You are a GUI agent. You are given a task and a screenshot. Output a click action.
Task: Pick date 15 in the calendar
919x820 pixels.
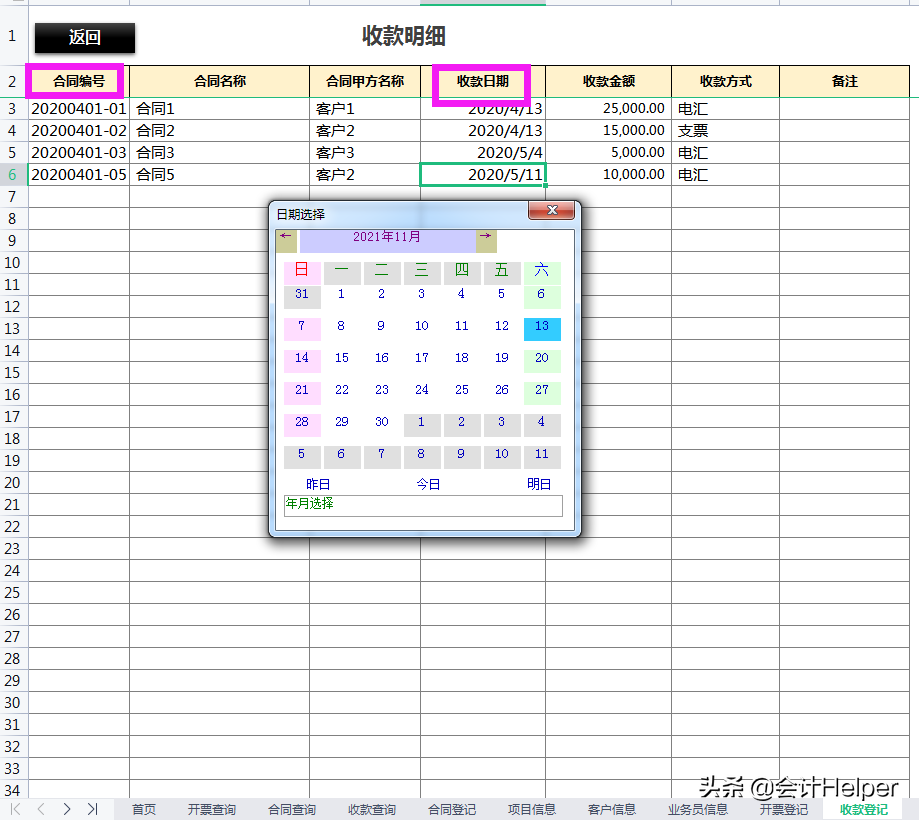(342, 361)
